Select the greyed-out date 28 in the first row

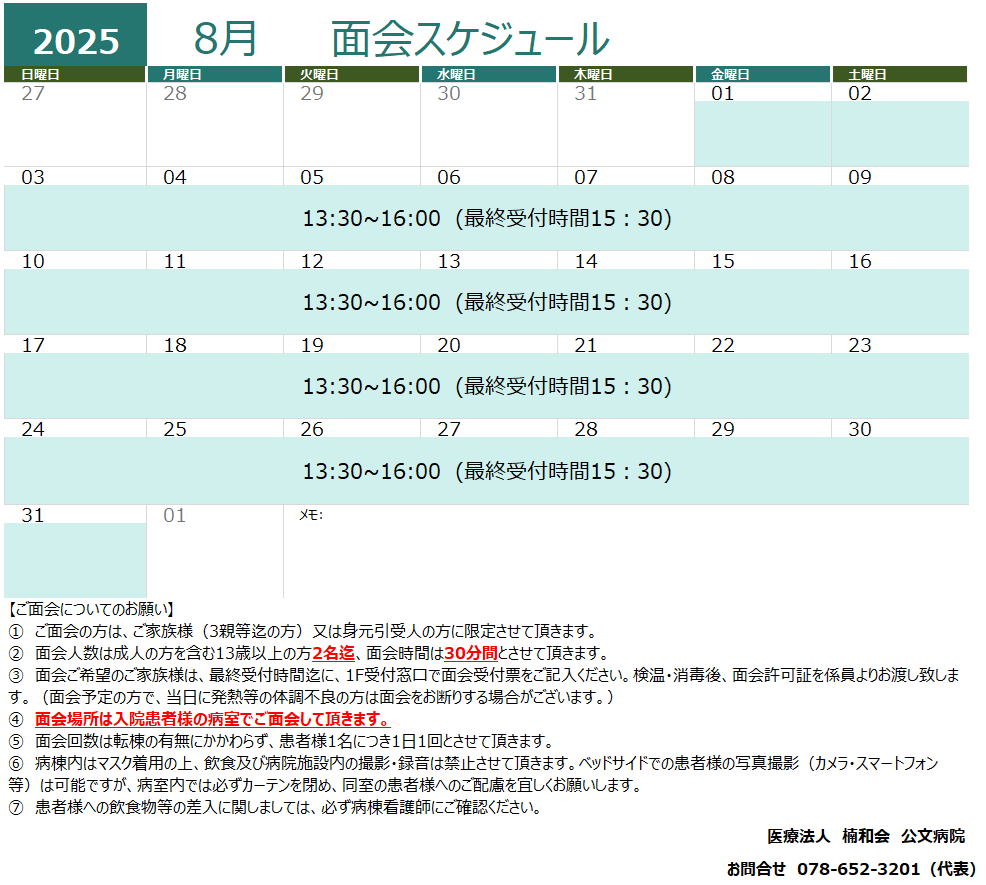pyautogui.click(x=175, y=94)
